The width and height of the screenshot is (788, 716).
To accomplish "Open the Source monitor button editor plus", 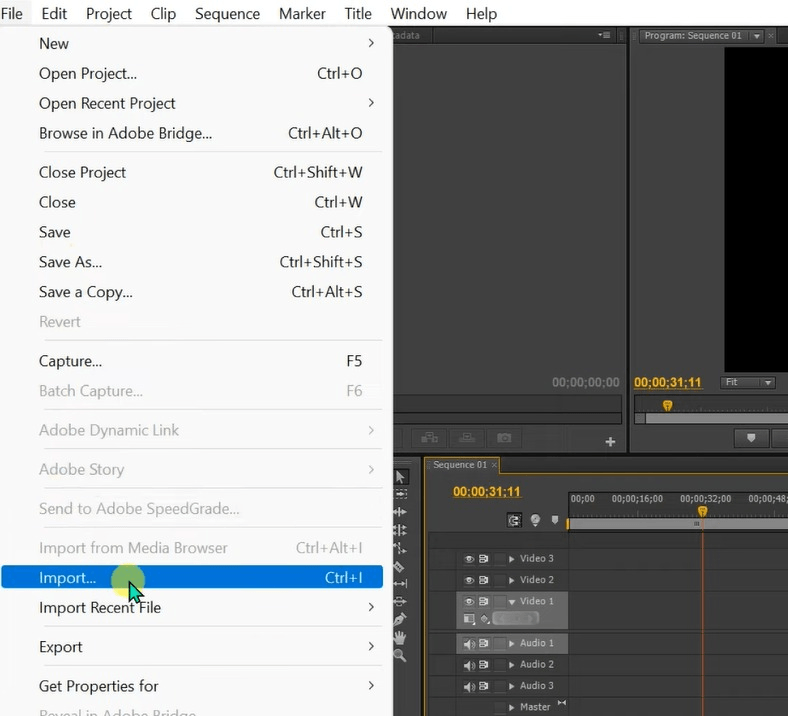I will pos(611,442).
